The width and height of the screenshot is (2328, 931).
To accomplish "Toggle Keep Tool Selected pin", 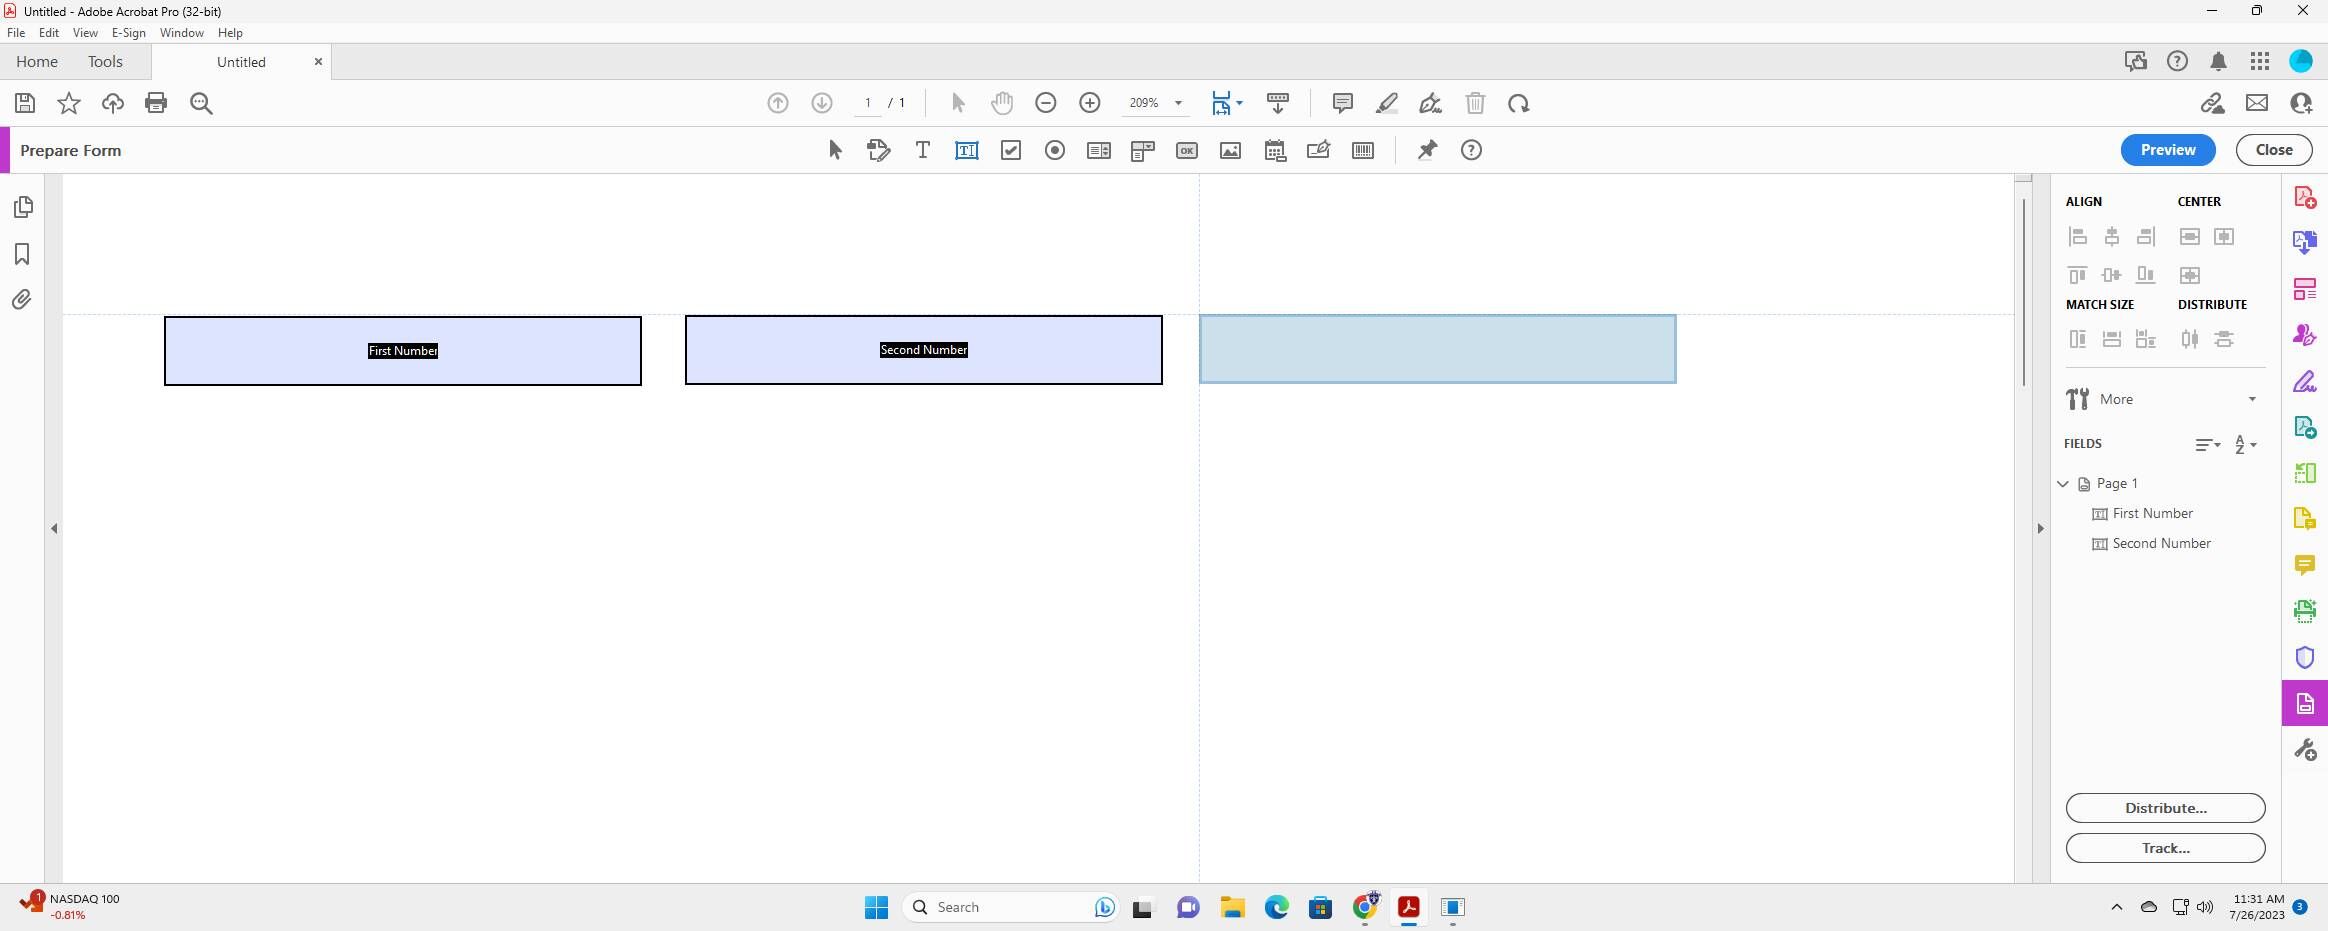I will point(1426,150).
